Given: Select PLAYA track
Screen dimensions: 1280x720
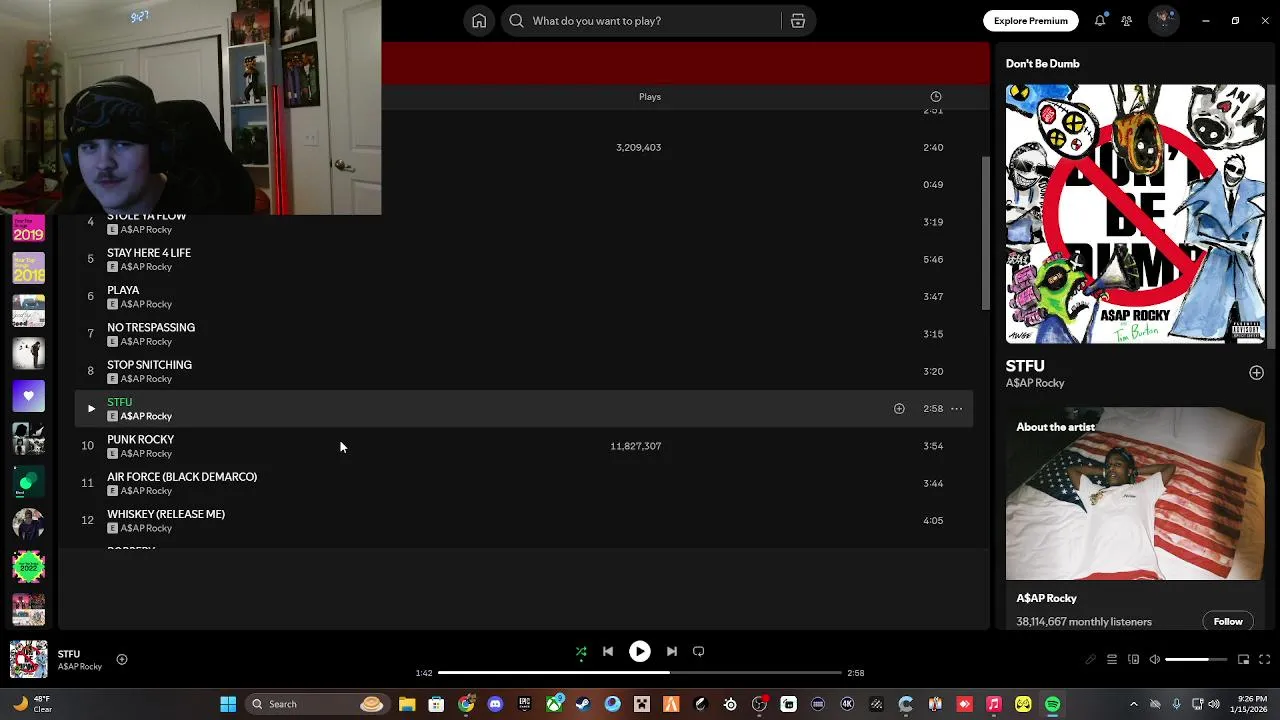Looking at the screenshot, I should coord(123,290).
